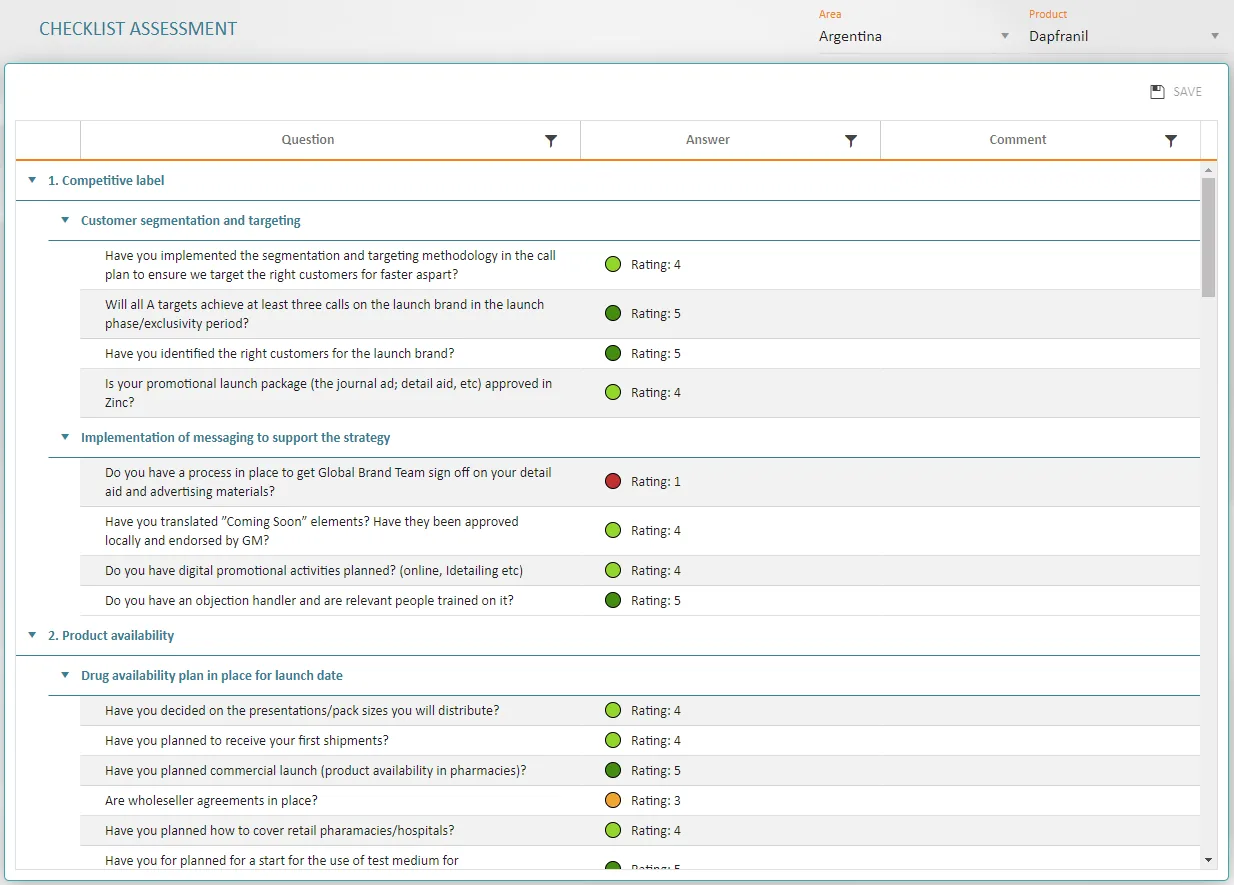Click scrollbar down arrow
The height and width of the screenshot is (885, 1234).
coord(1209,859)
